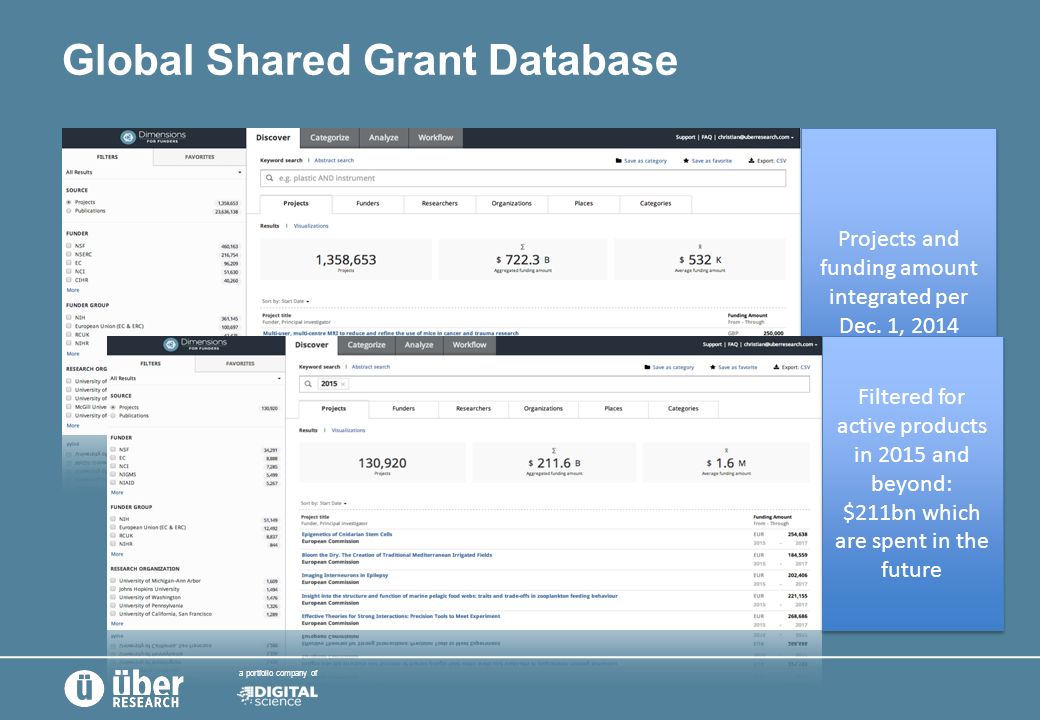
Task: Open the Visualizations link in the front window
Action: click(348, 430)
